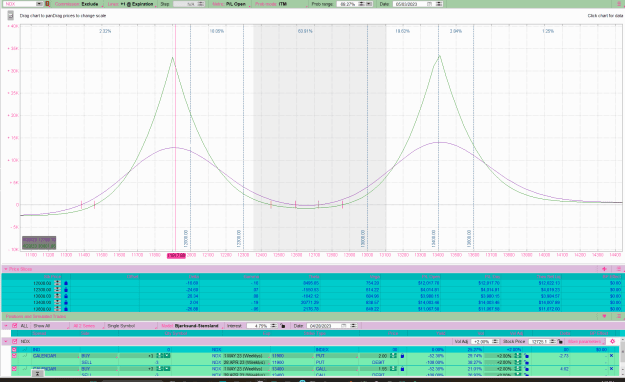
Task: Toggle the lock on the 13008.00 slice
Action: [x=66, y=296]
